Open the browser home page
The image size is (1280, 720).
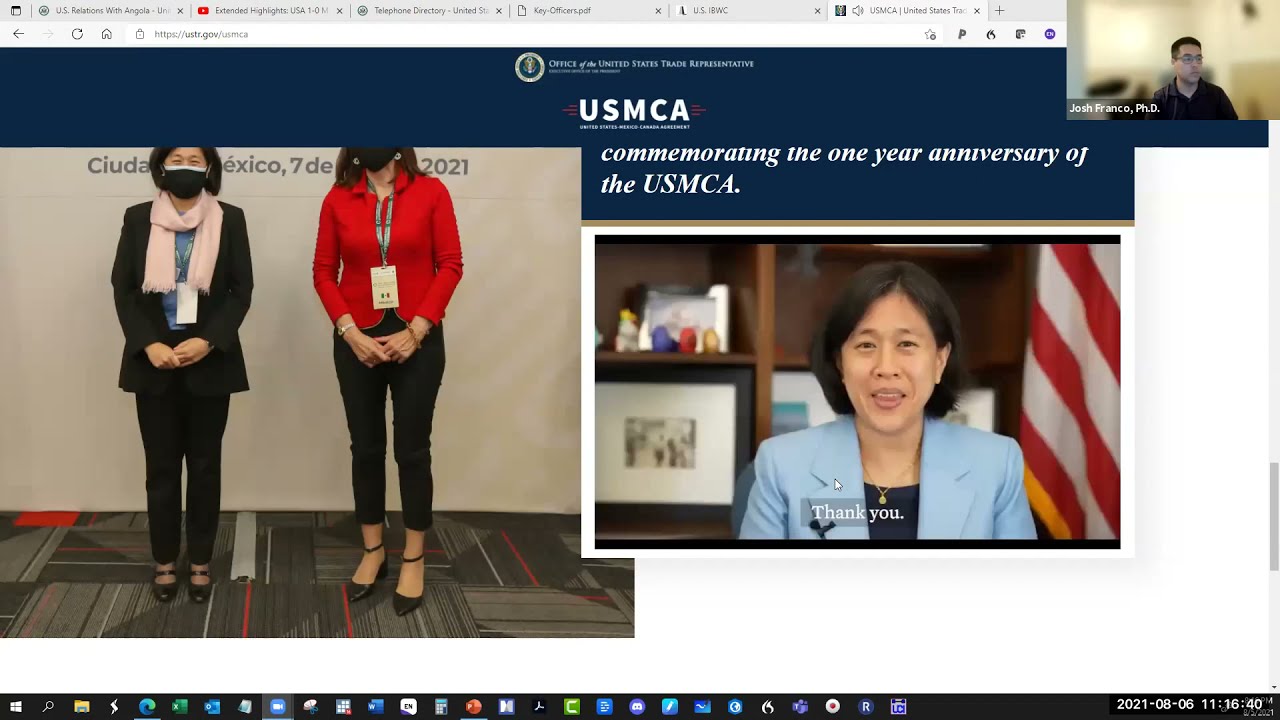[107, 34]
